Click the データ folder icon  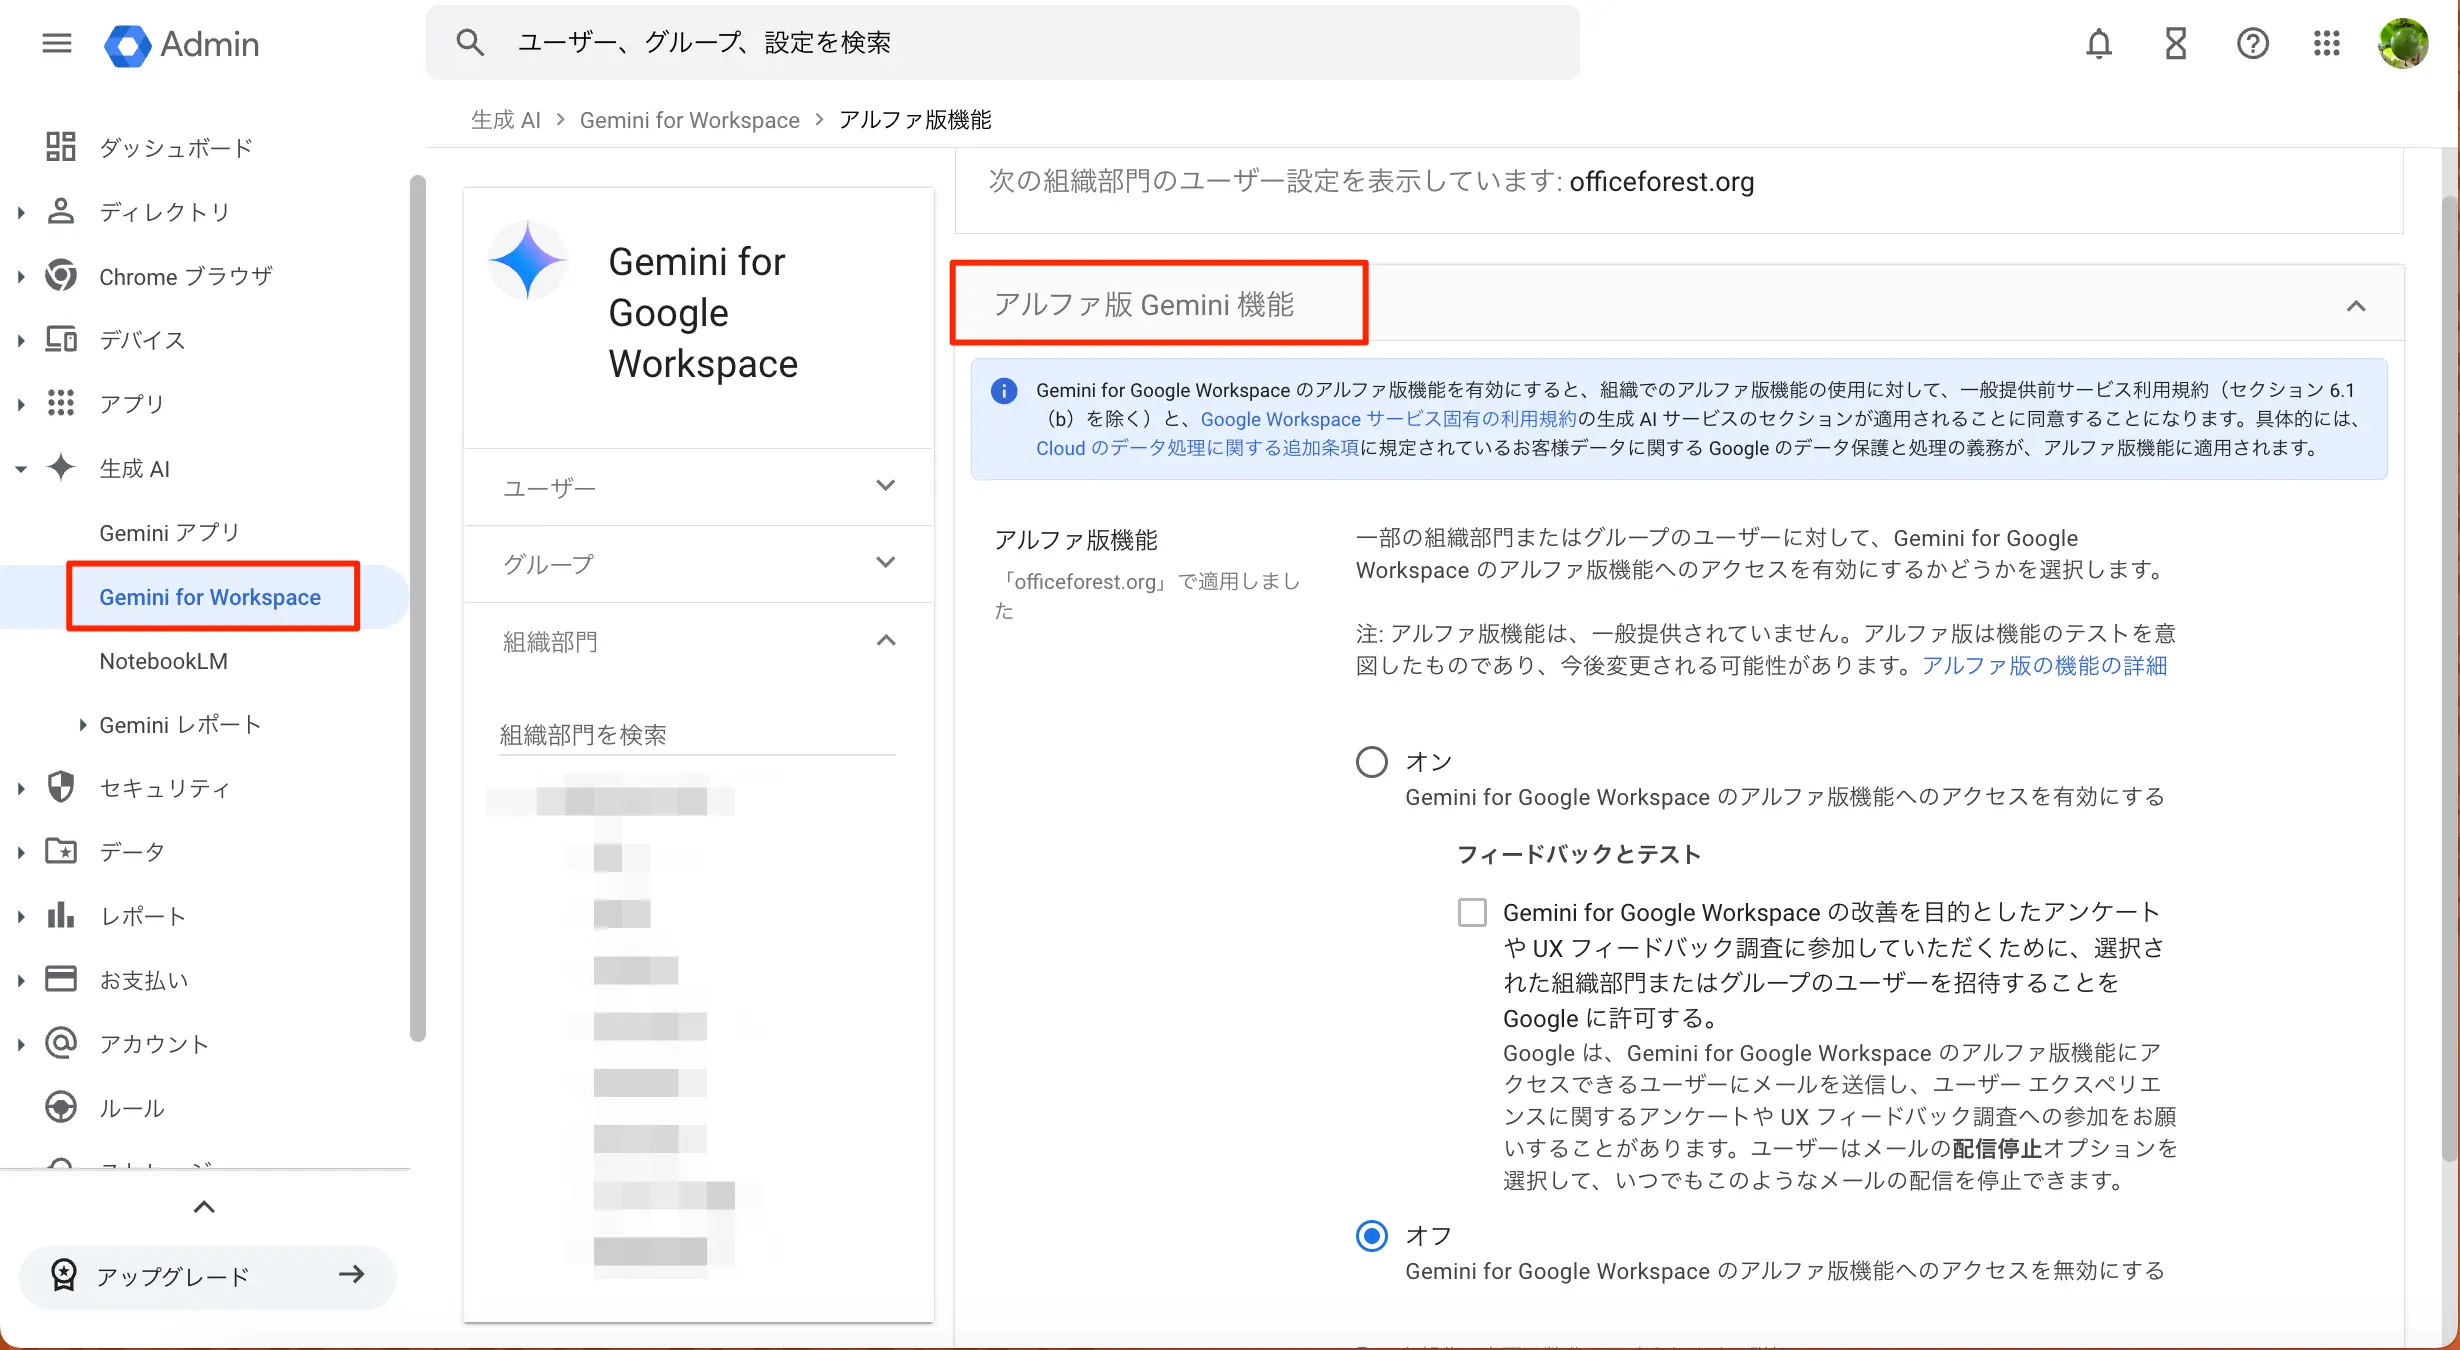click(x=61, y=851)
